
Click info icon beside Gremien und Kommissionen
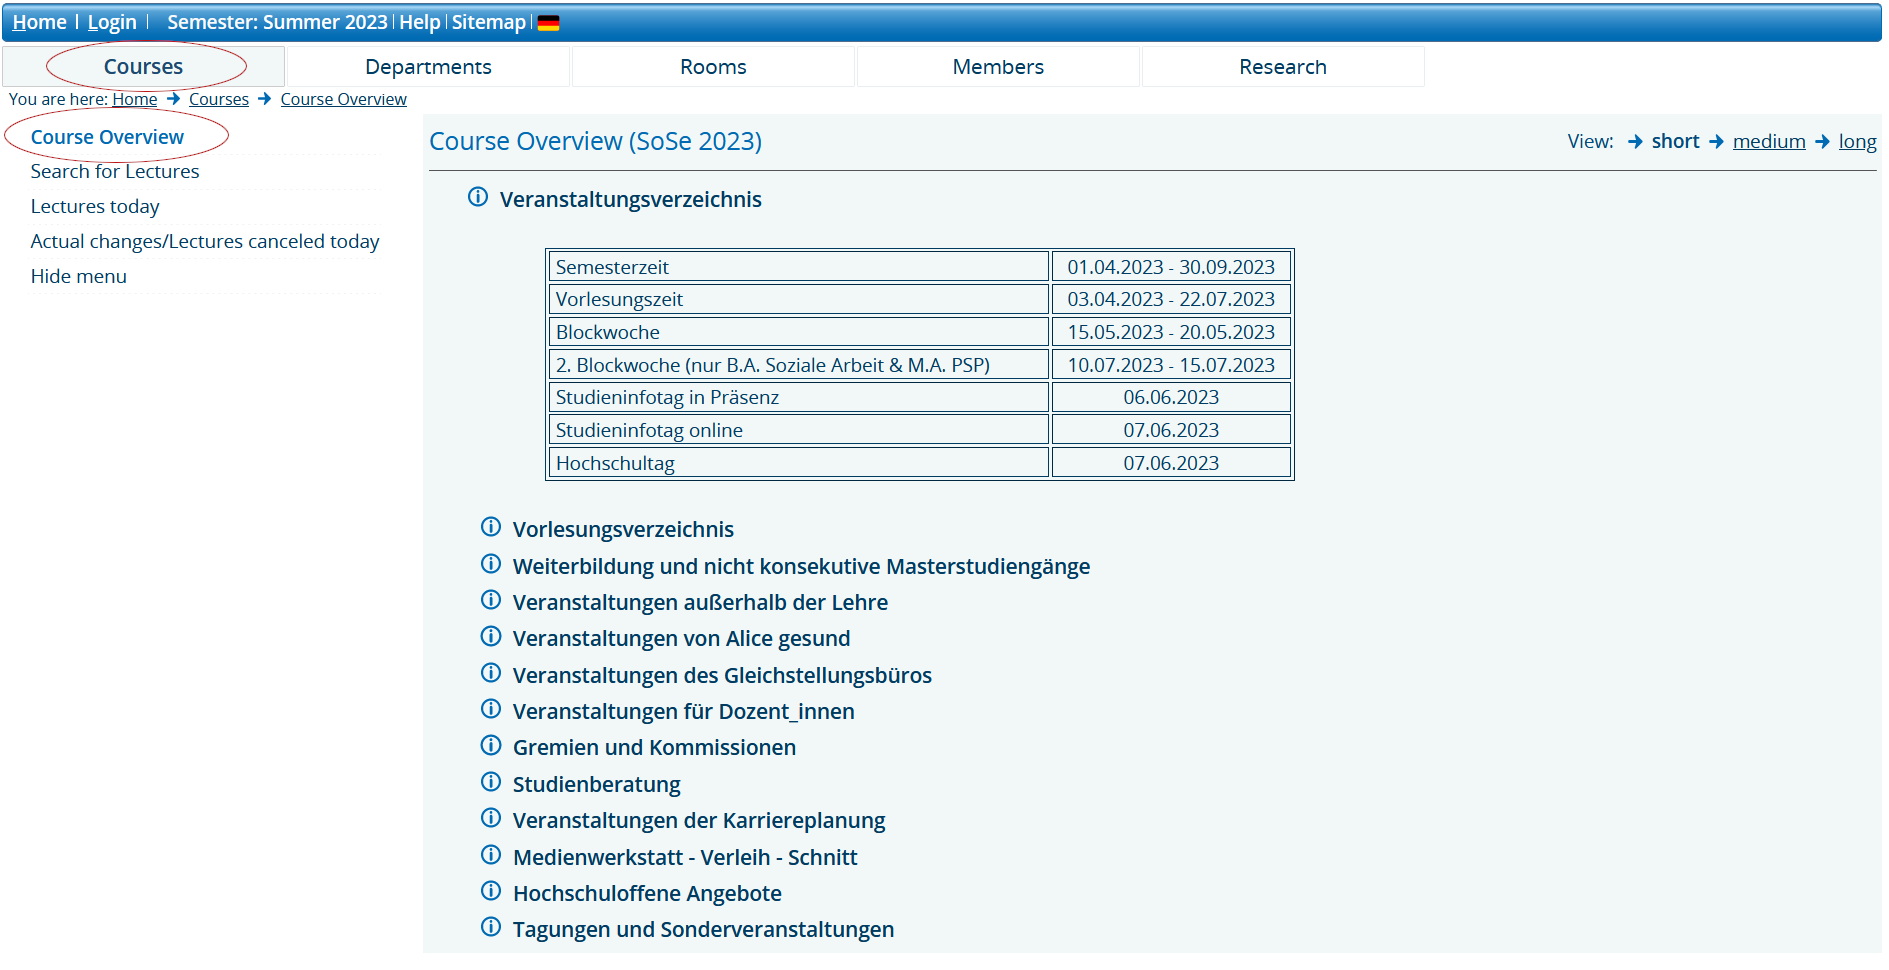[491, 745]
